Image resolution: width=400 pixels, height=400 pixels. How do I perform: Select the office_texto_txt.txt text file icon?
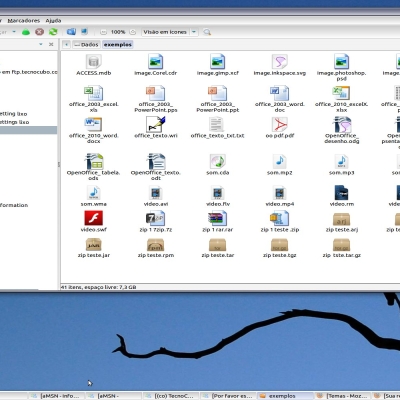coord(217,124)
